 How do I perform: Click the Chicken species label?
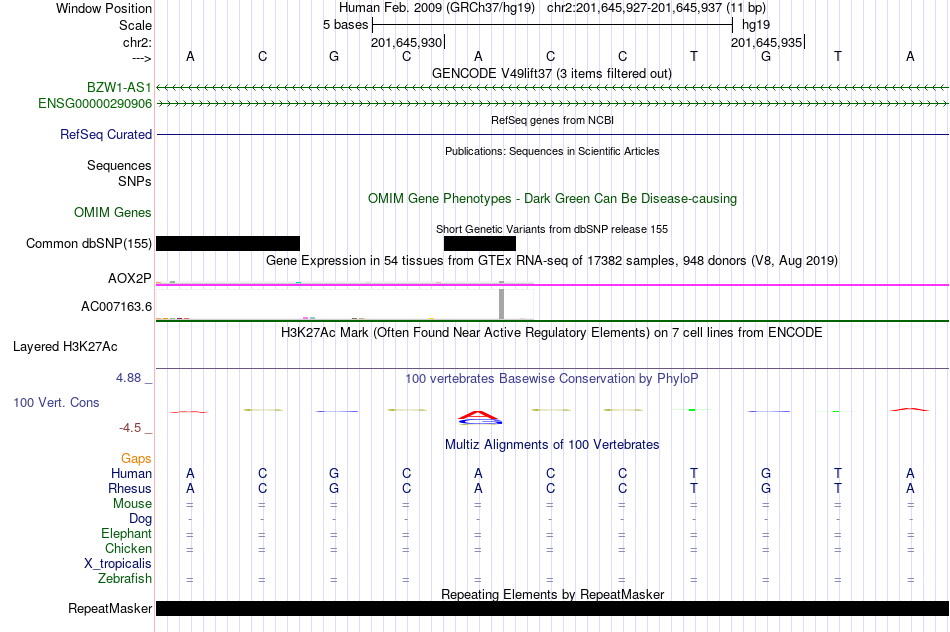tap(128, 548)
